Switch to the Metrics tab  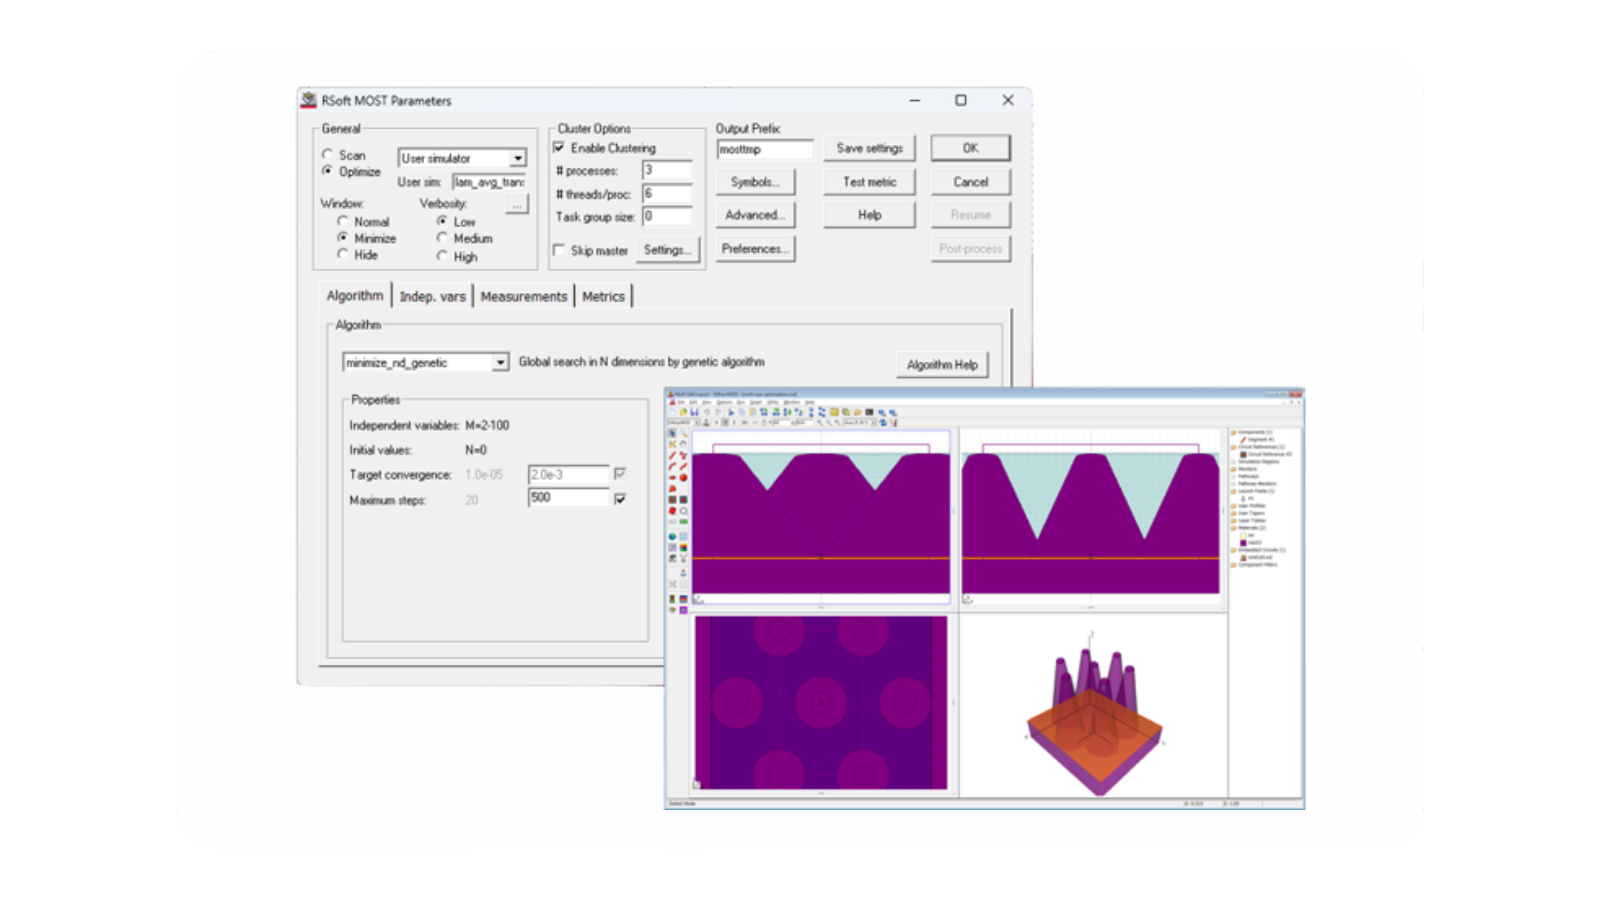(603, 296)
